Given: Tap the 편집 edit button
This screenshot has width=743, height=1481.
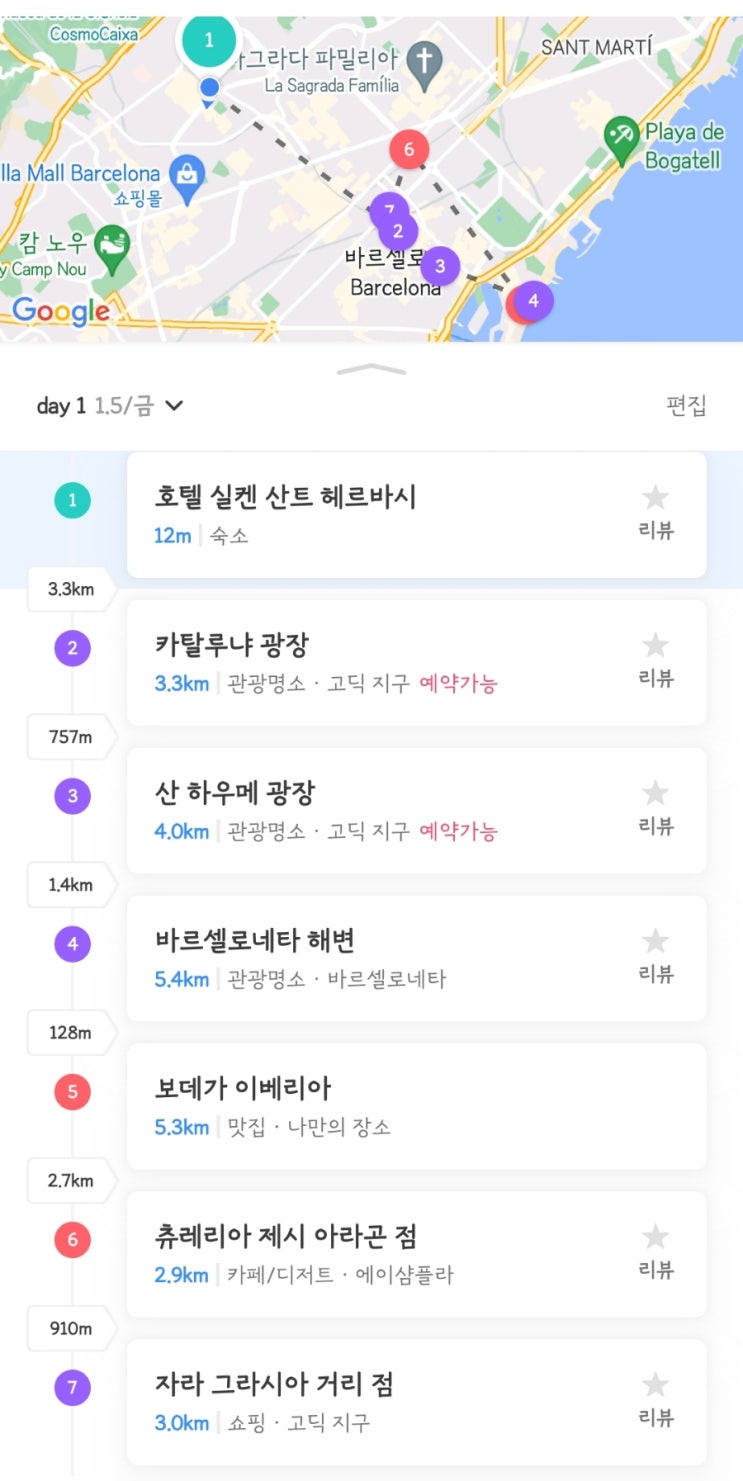Looking at the screenshot, I should 686,406.
